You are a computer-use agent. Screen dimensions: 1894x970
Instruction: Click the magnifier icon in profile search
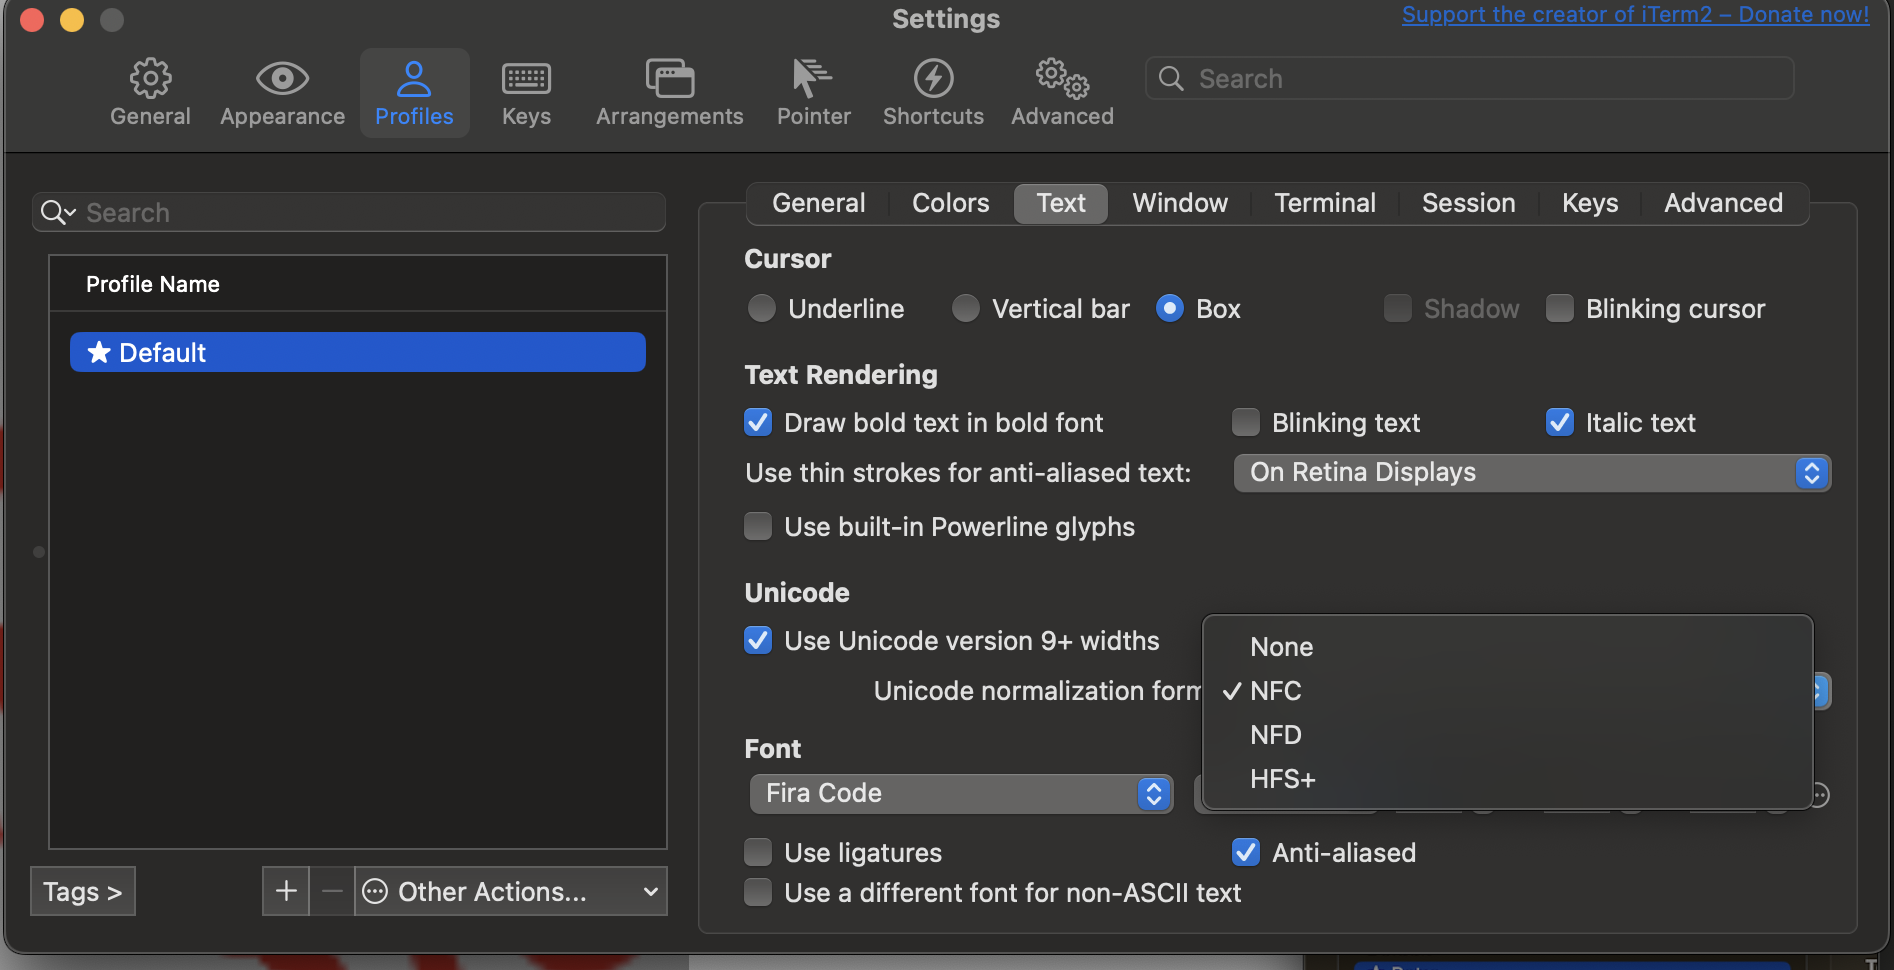pyautogui.click(x=57, y=212)
